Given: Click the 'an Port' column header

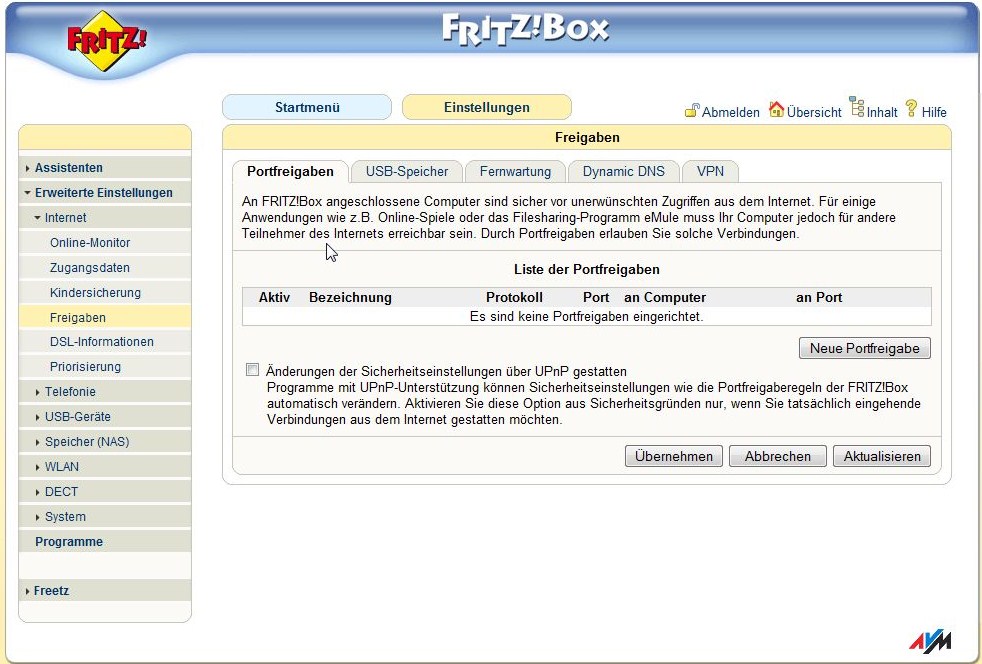Looking at the screenshot, I should tap(819, 298).
